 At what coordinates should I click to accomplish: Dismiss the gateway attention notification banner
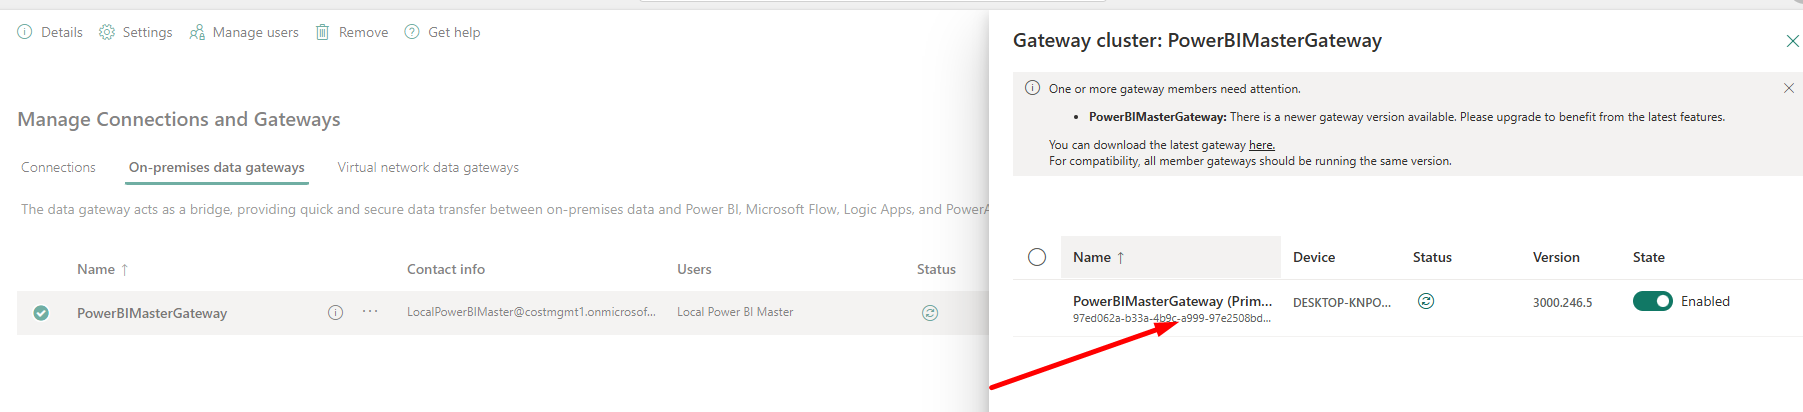click(x=1789, y=88)
